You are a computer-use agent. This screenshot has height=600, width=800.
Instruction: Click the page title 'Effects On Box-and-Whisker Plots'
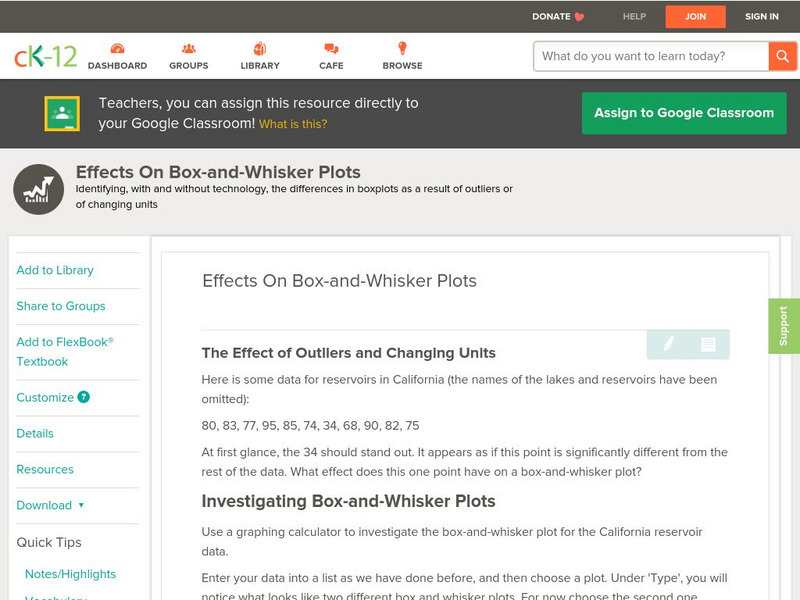(x=218, y=172)
